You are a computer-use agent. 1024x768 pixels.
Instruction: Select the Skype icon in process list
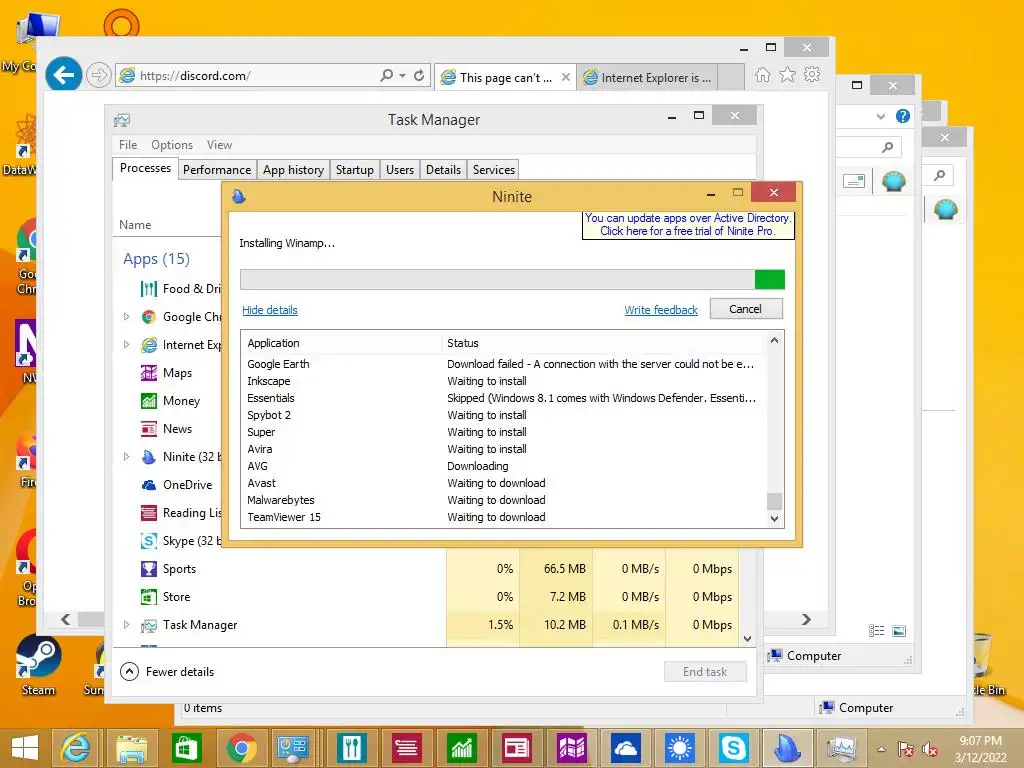click(x=149, y=541)
